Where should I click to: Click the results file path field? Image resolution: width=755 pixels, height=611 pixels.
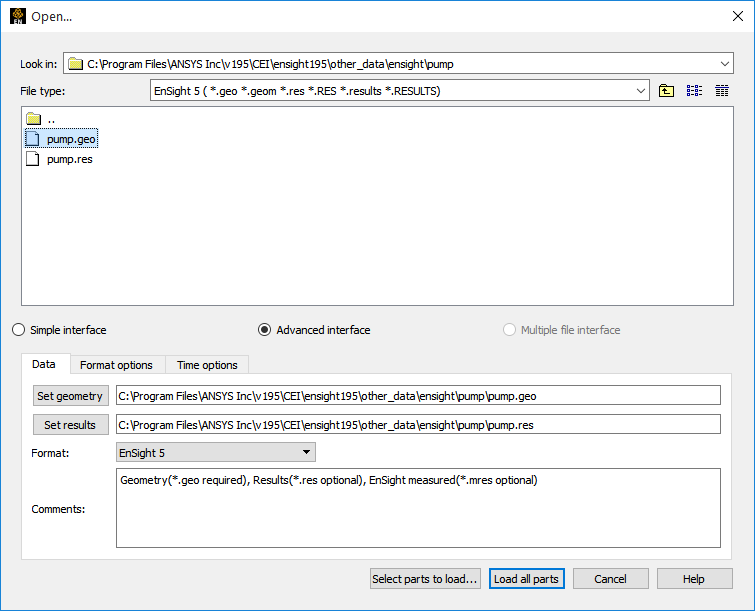[418, 425]
